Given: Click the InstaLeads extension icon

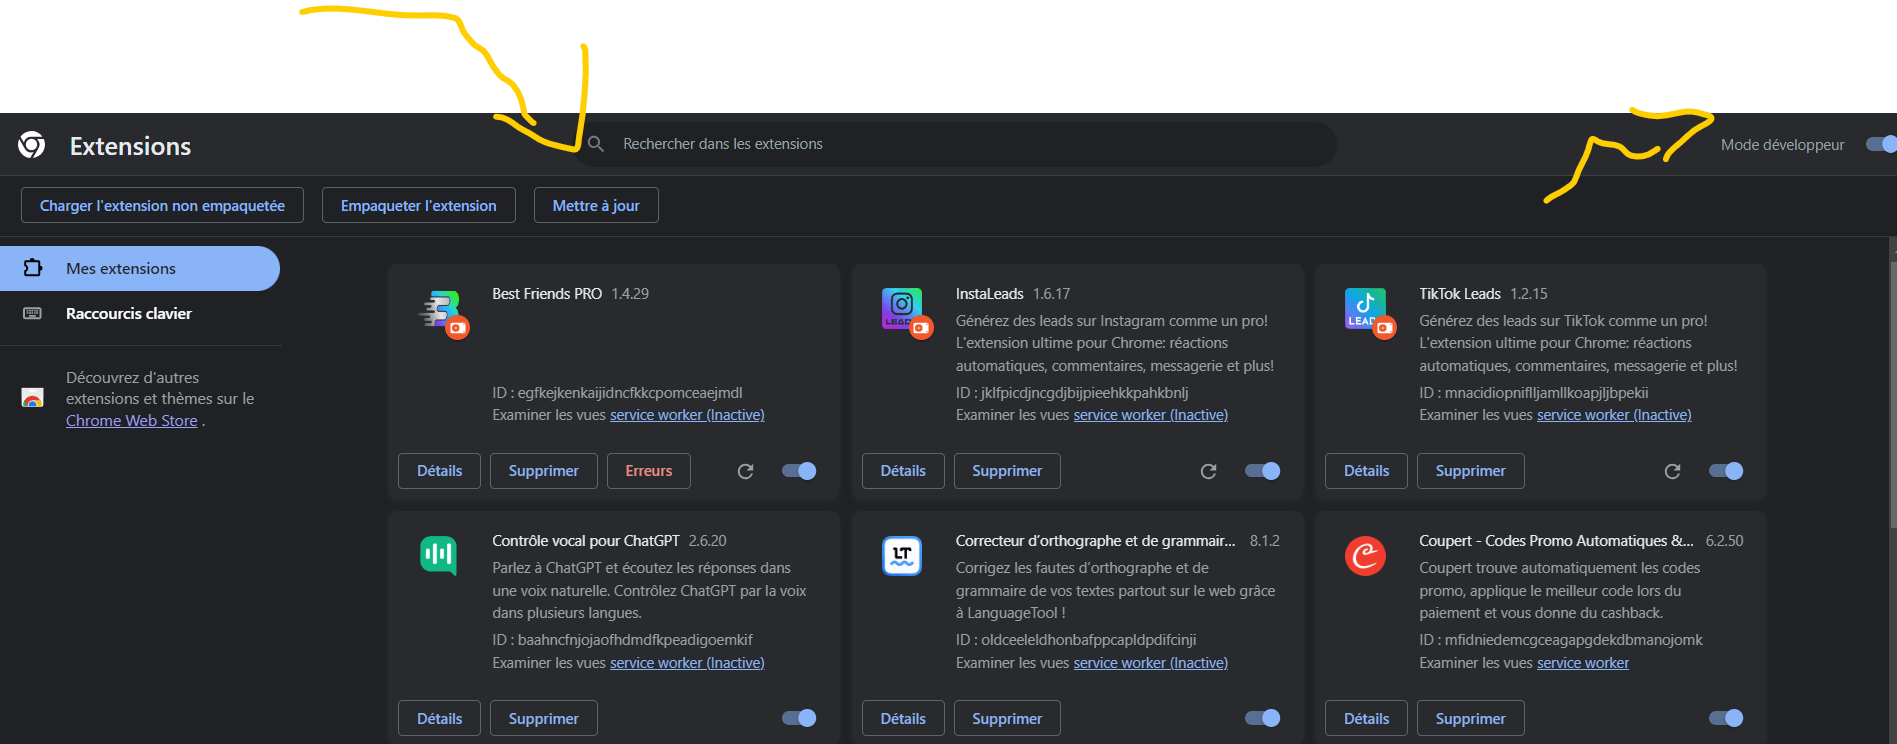Looking at the screenshot, I should [906, 312].
